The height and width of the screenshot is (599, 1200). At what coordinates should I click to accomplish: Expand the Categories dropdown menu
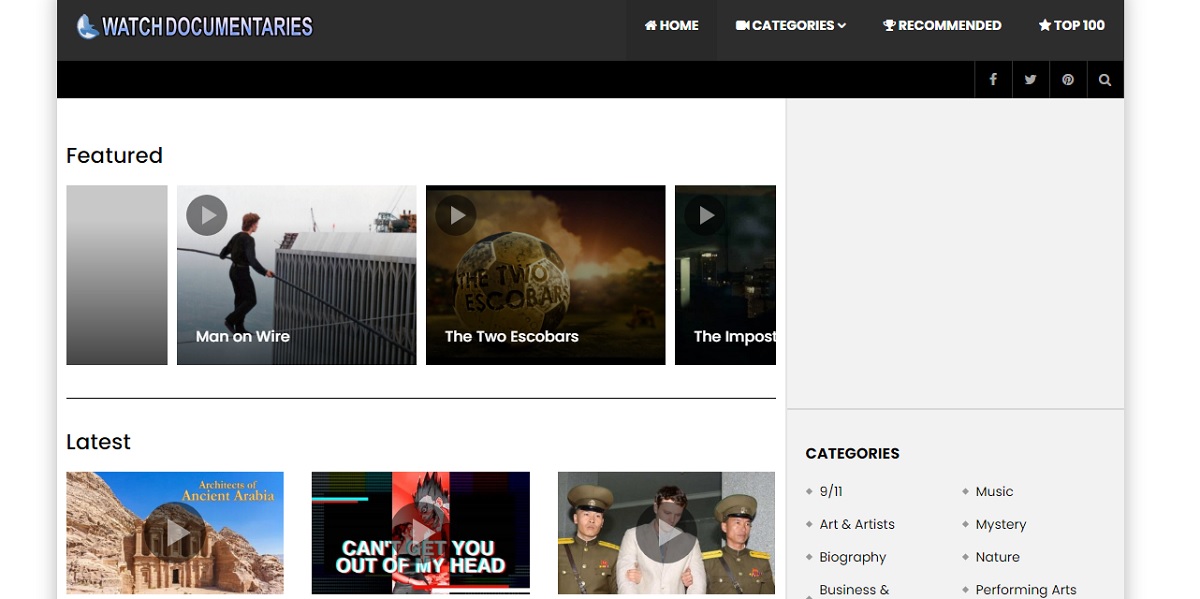[x=791, y=26]
